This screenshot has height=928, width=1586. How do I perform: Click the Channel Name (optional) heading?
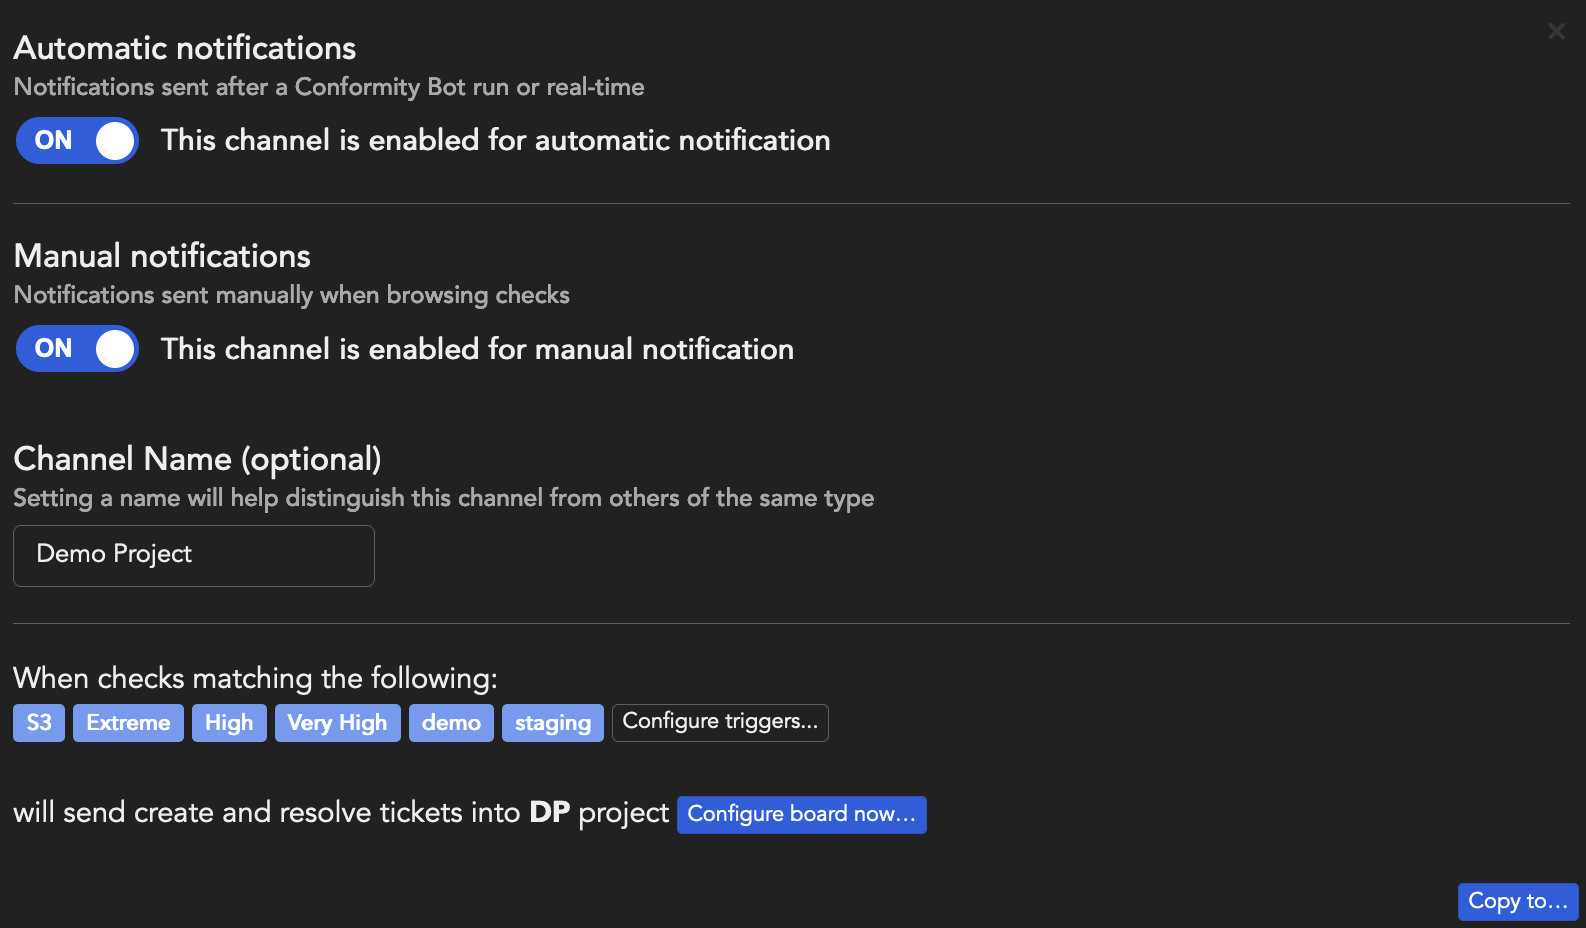197,459
